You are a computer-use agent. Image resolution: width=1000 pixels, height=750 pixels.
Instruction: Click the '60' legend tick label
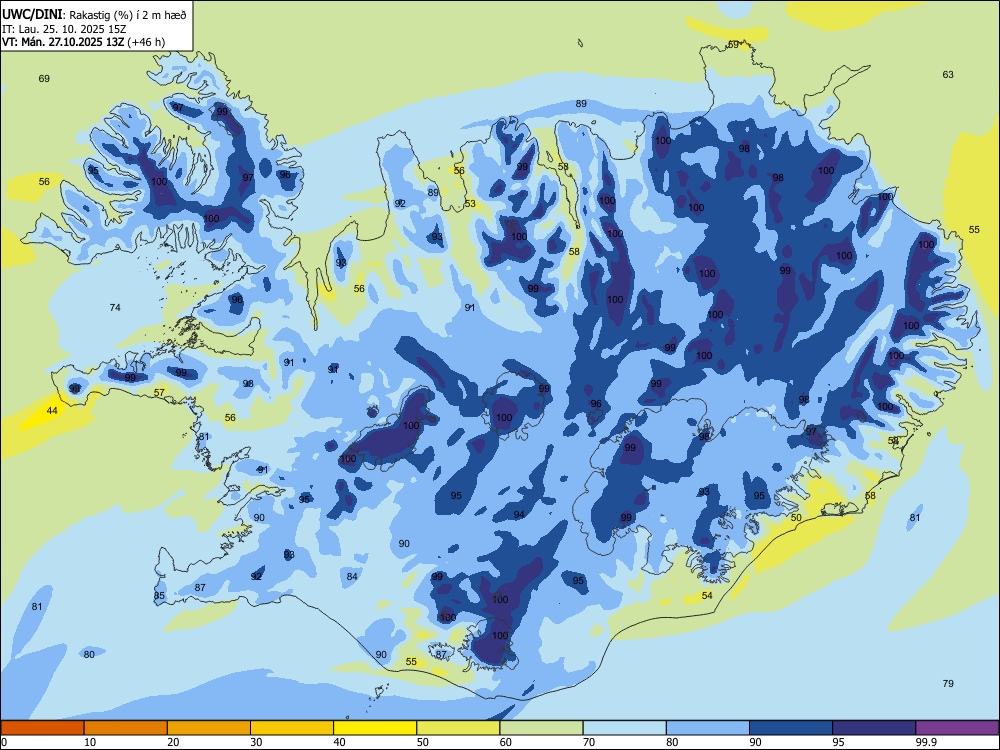tap(506, 742)
